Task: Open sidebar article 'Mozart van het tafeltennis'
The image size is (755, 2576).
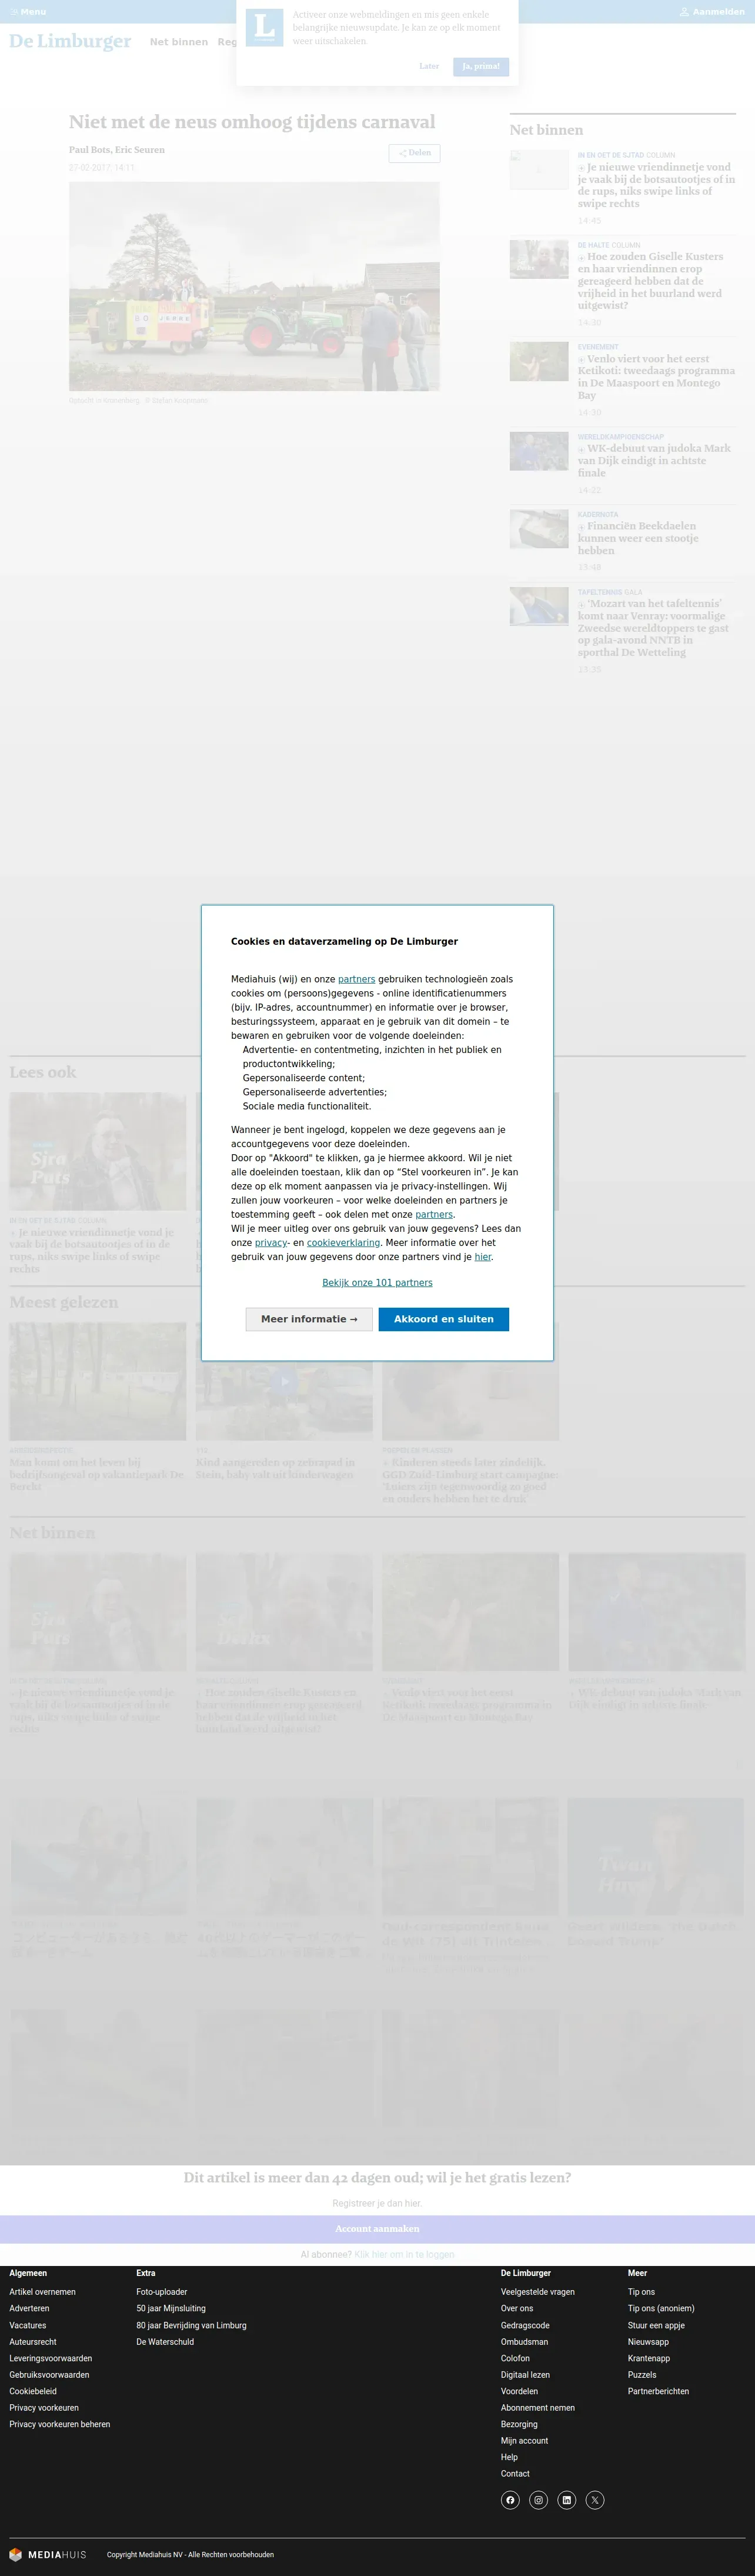Action: pyautogui.click(x=654, y=628)
